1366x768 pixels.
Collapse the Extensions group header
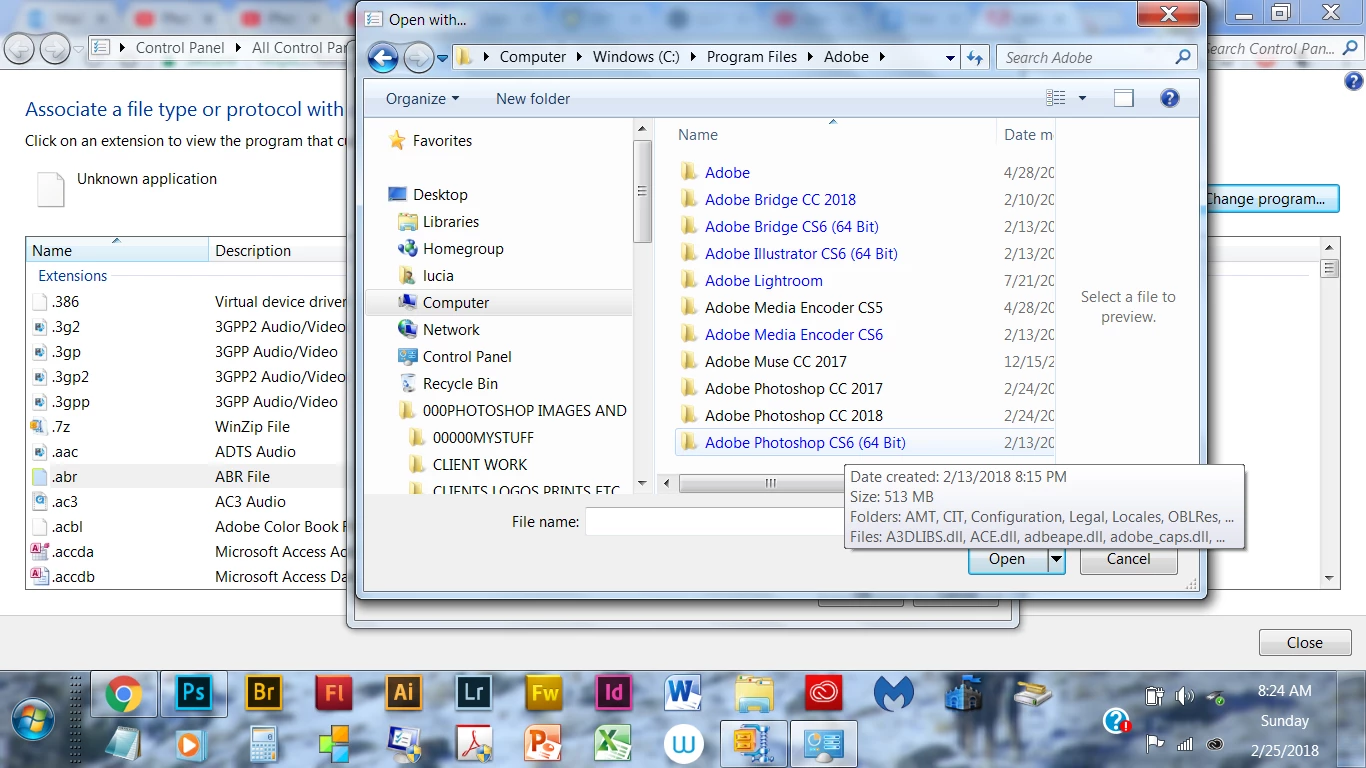pos(72,276)
